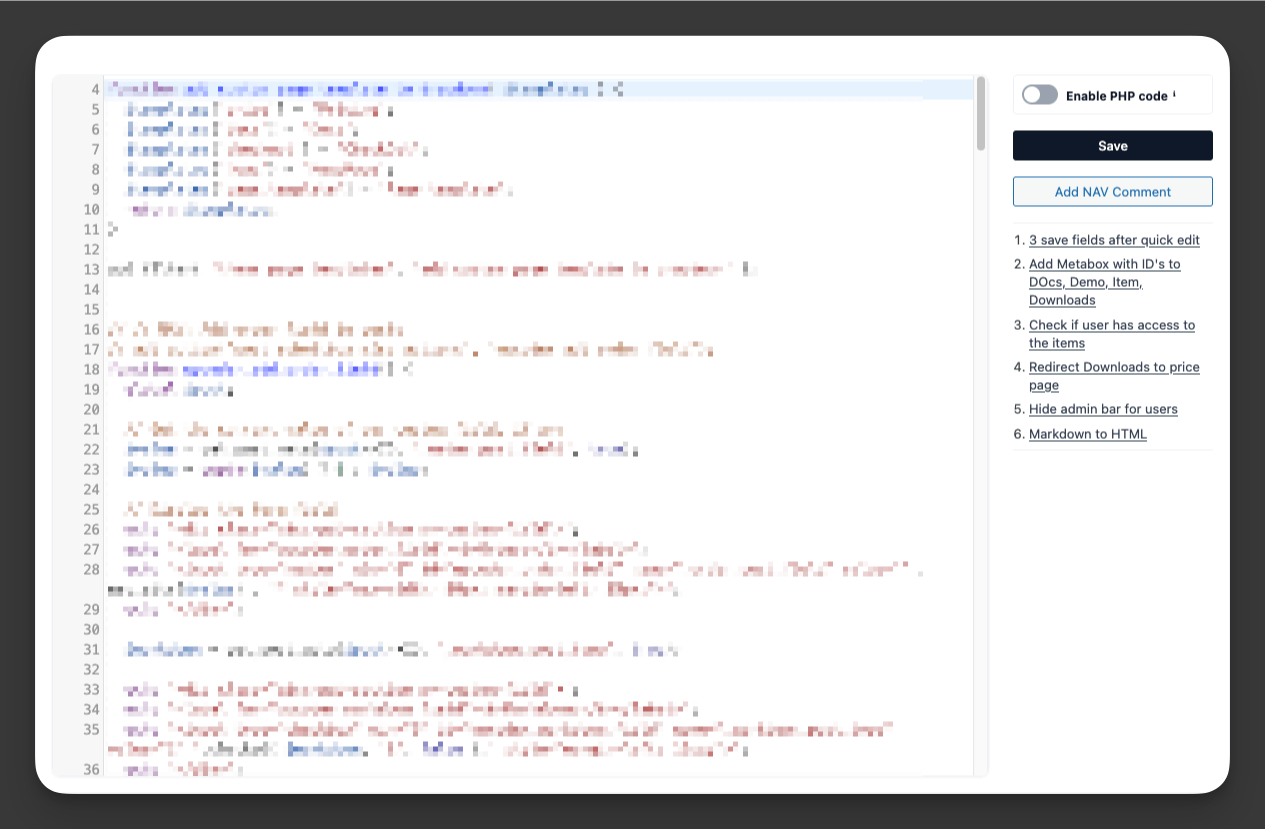This screenshot has height=829, width=1265.
Task: Click line number 25 in the gutter
Action: point(91,510)
